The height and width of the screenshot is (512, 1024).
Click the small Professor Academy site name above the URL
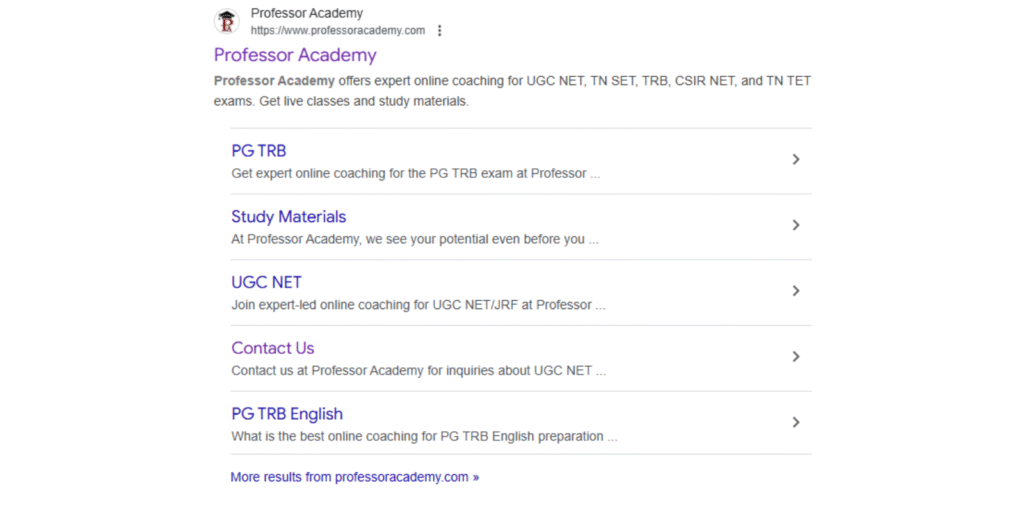[x=306, y=14]
